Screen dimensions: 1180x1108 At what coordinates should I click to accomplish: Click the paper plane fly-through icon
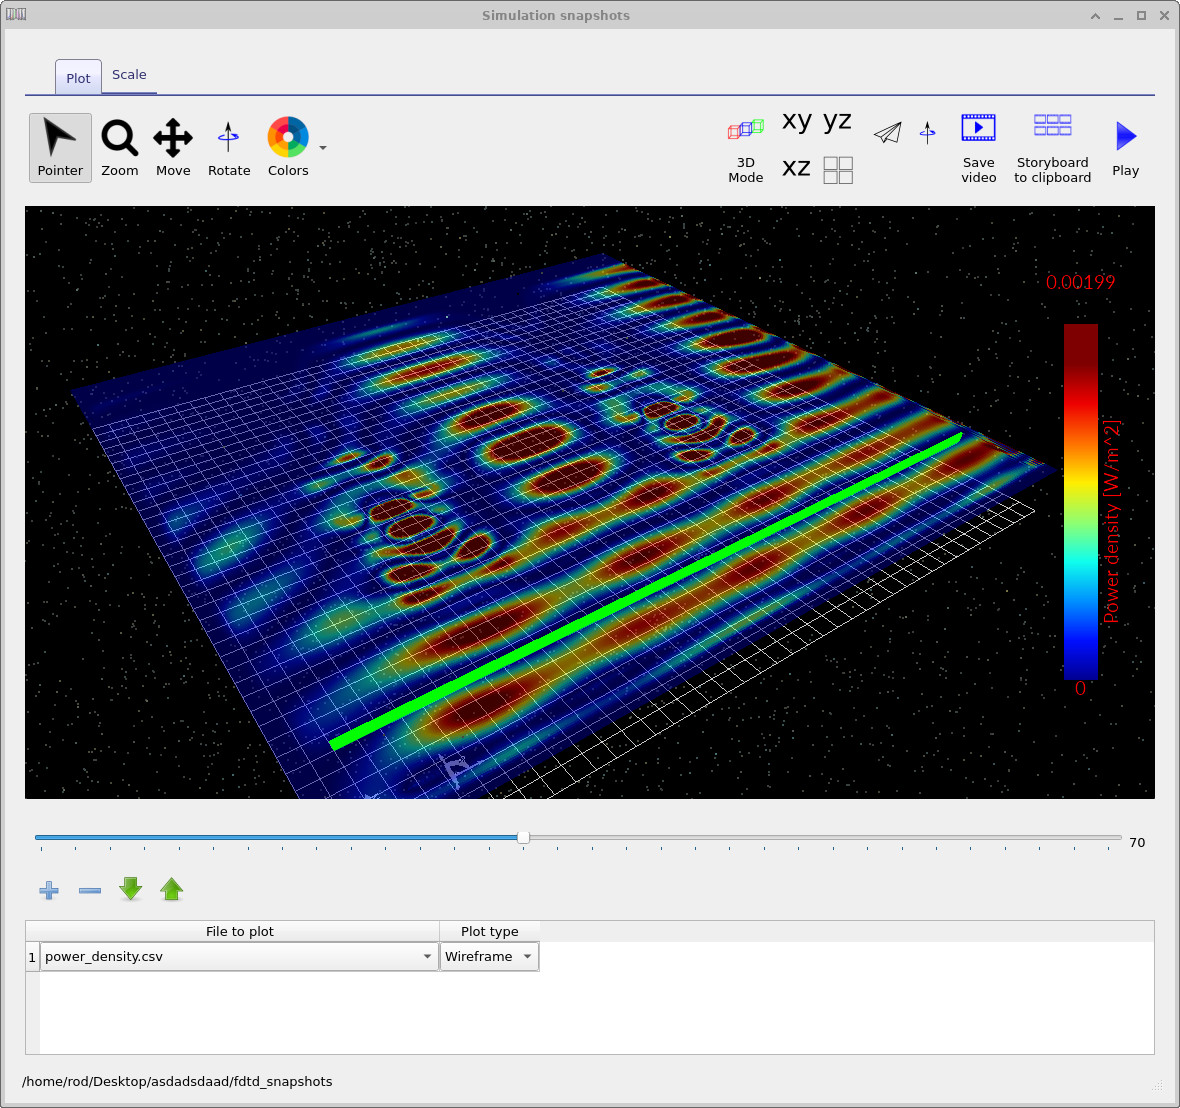click(x=888, y=132)
